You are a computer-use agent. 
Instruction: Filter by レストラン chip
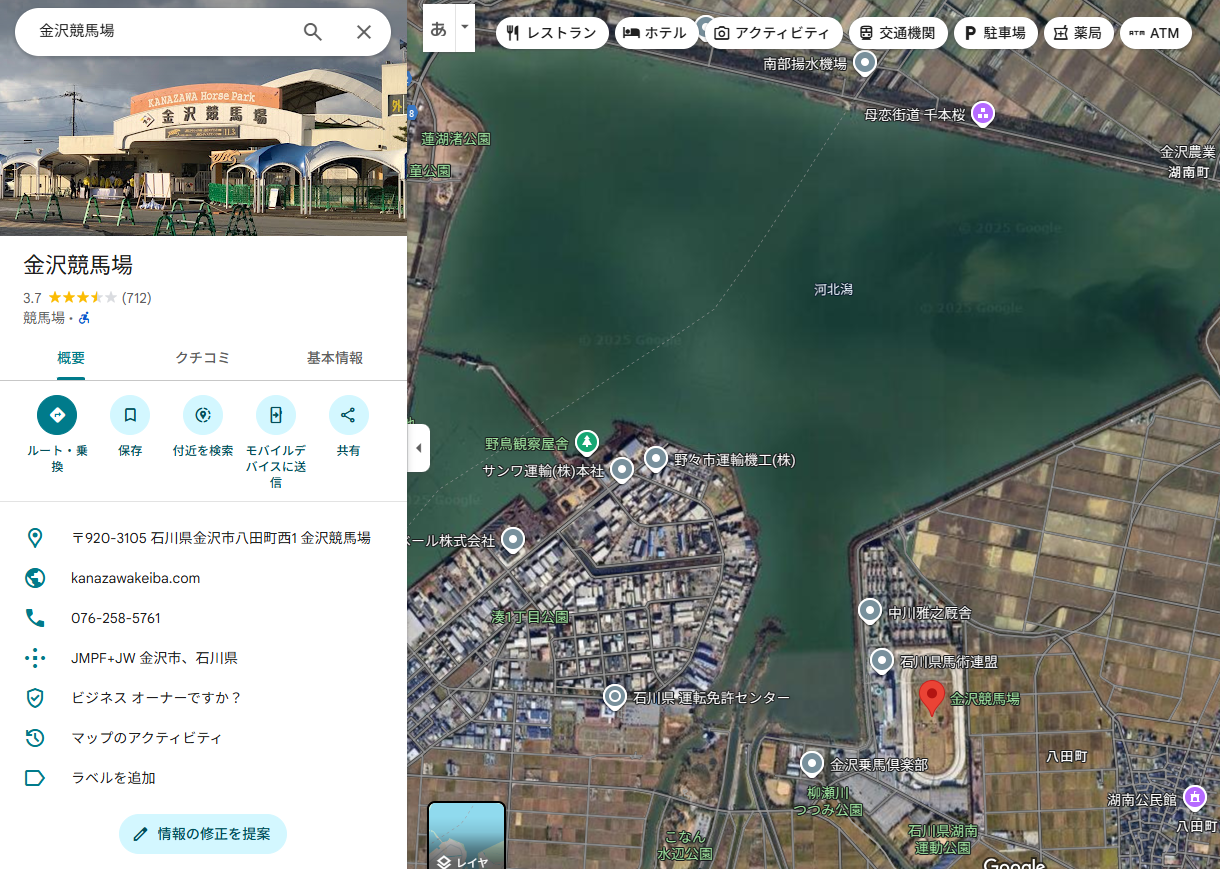point(552,33)
